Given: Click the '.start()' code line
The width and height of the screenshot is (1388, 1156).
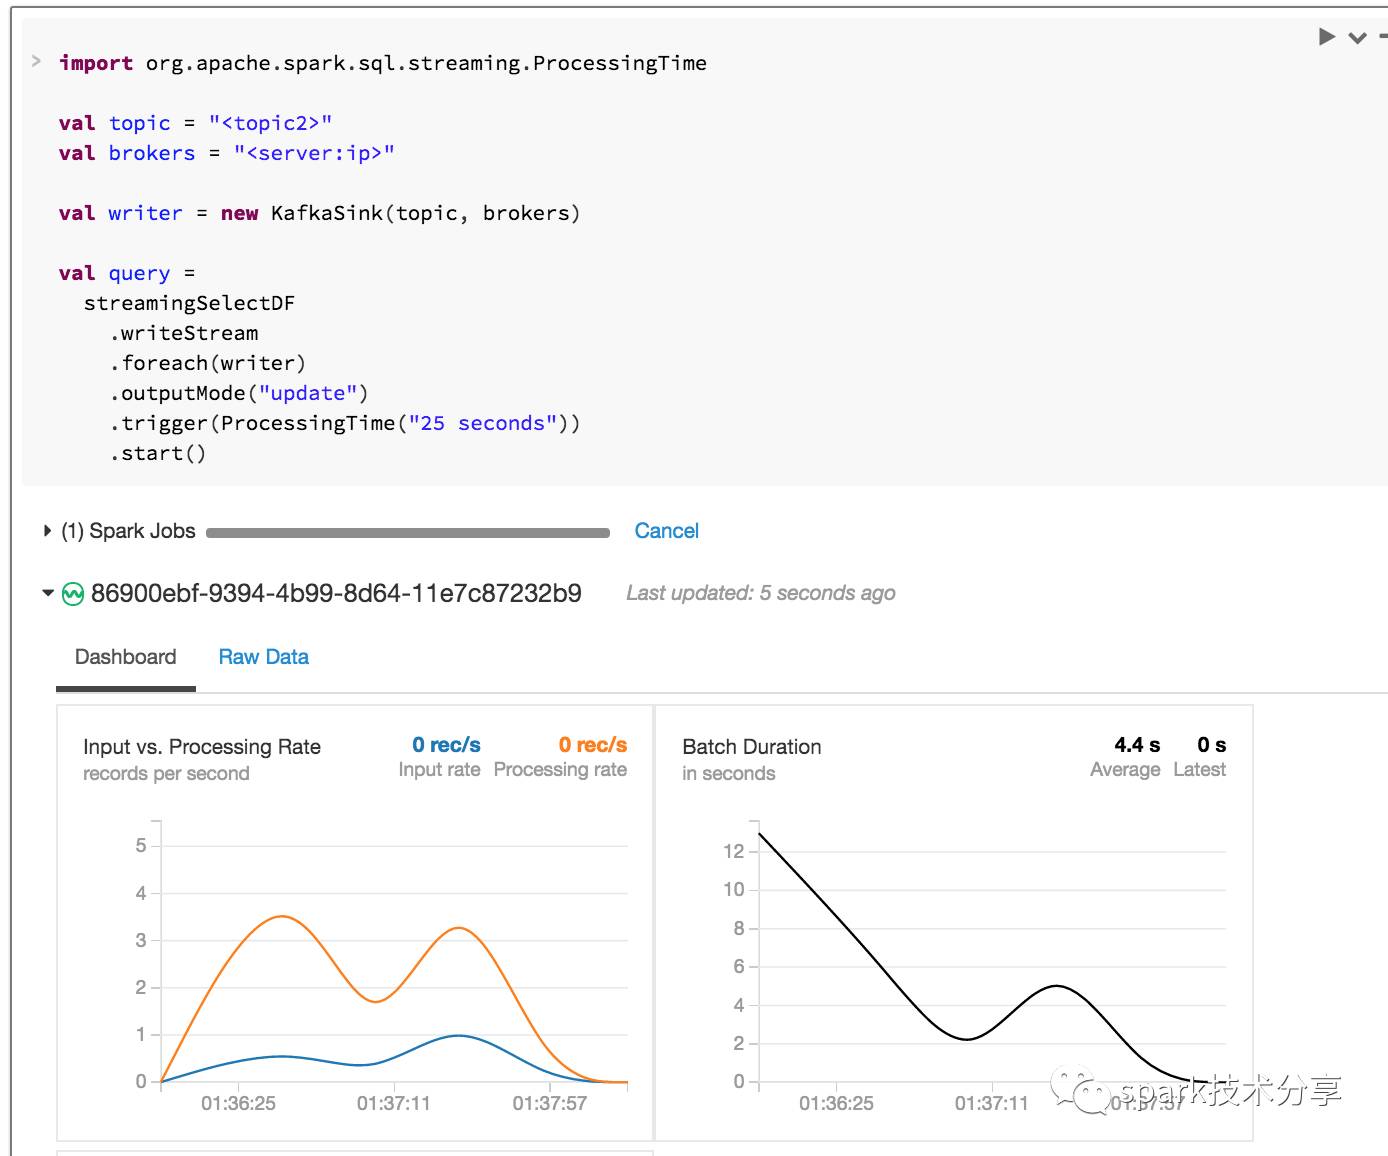Looking at the screenshot, I should click(x=158, y=453).
